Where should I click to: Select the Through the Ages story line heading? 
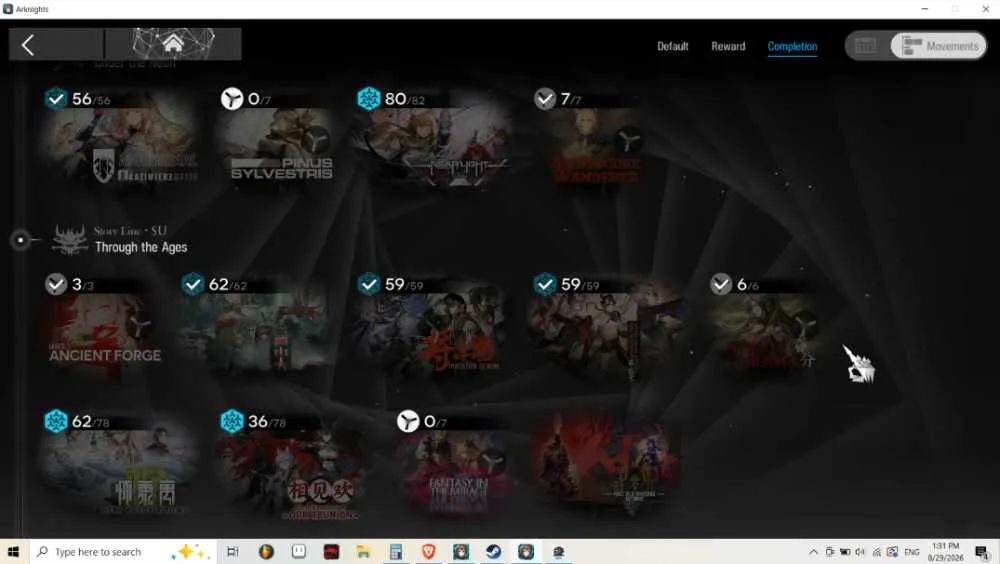[x=141, y=247]
